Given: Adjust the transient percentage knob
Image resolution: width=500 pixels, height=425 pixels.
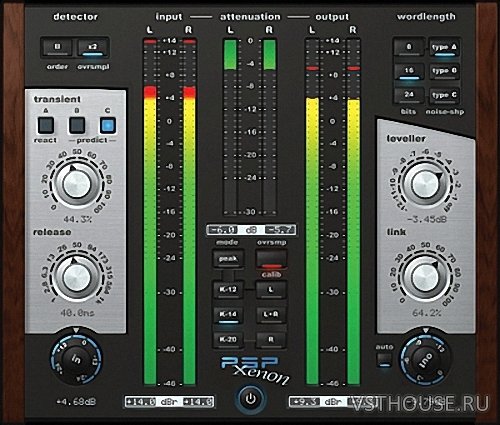Looking at the screenshot, I should 77,184.
